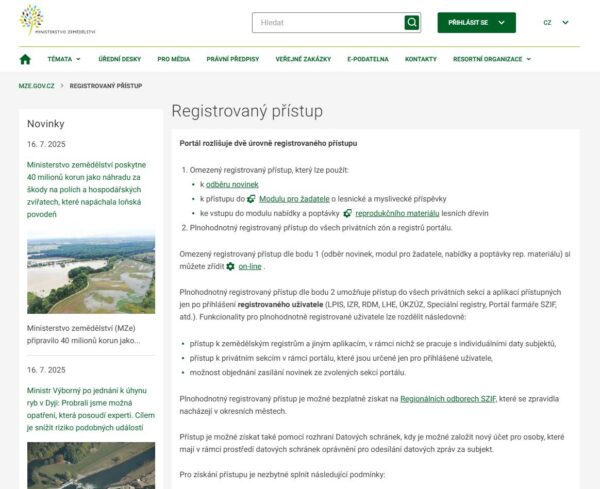Viewport: 600px width, 489px height.
Task: Click the MZE.GOV.CZ breadcrumb link
Action: [36, 86]
